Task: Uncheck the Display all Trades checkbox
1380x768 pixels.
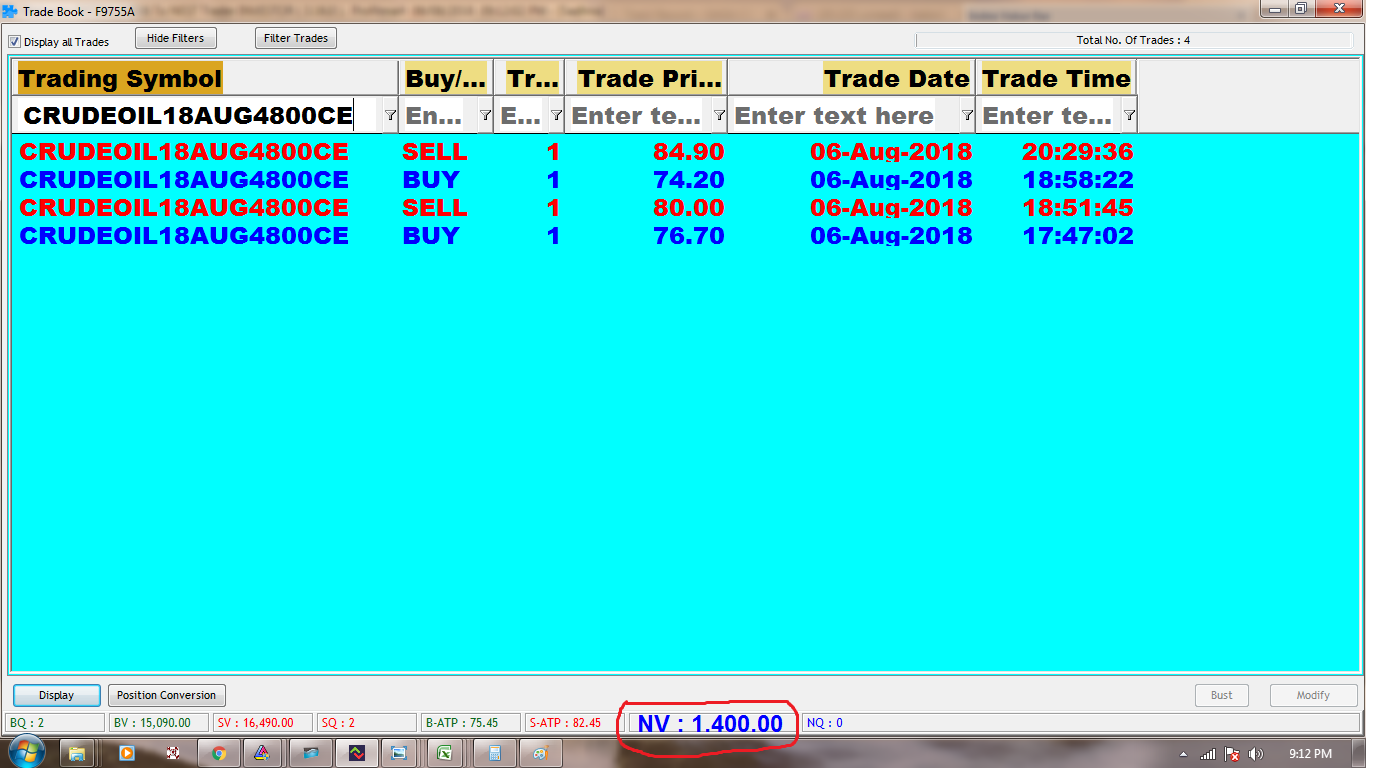Action: pyautogui.click(x=15, y=42)
